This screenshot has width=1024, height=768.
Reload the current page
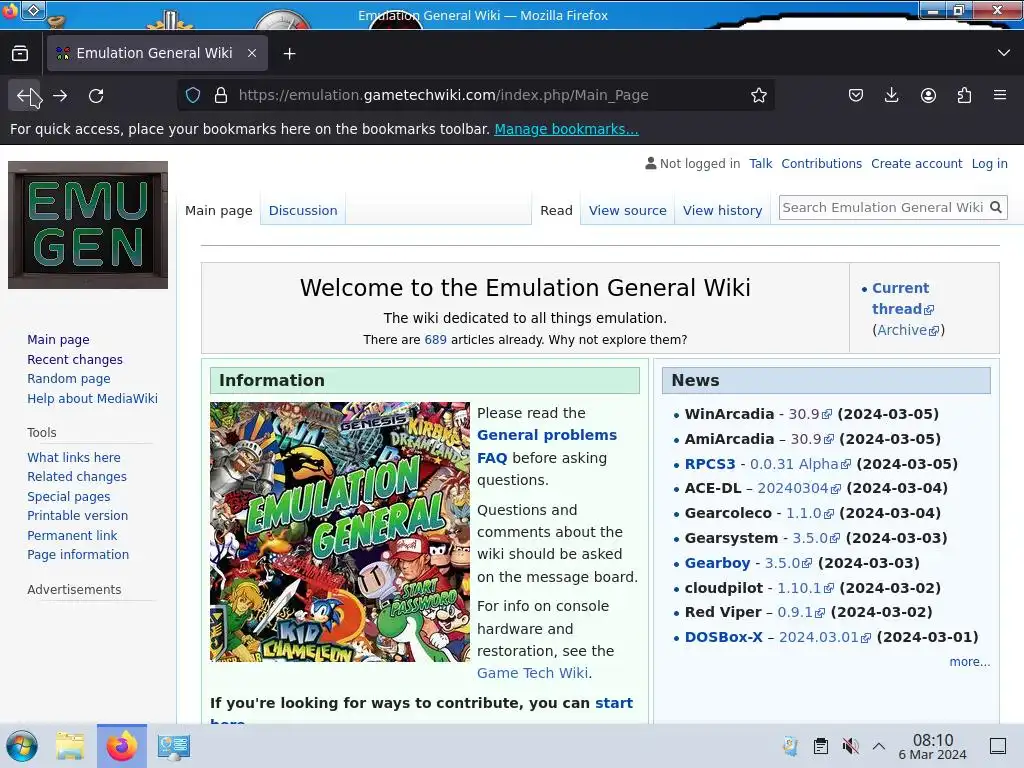tap(96, 96)
